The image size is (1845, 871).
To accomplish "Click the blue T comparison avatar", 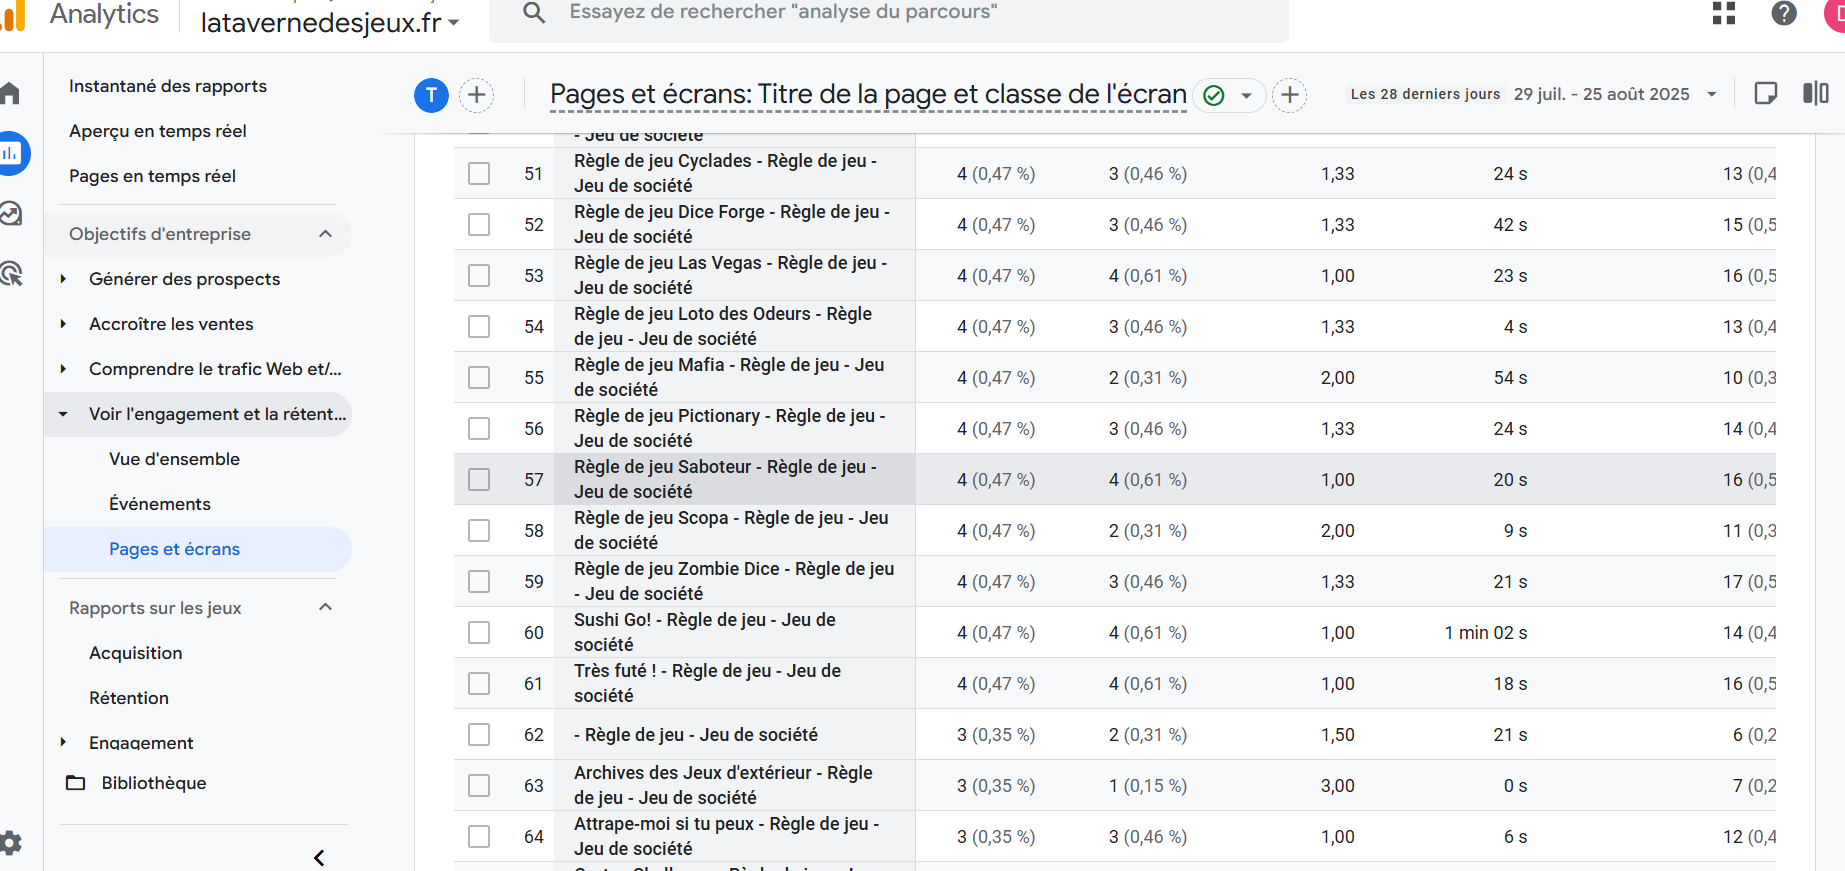I will coord(431,95).
